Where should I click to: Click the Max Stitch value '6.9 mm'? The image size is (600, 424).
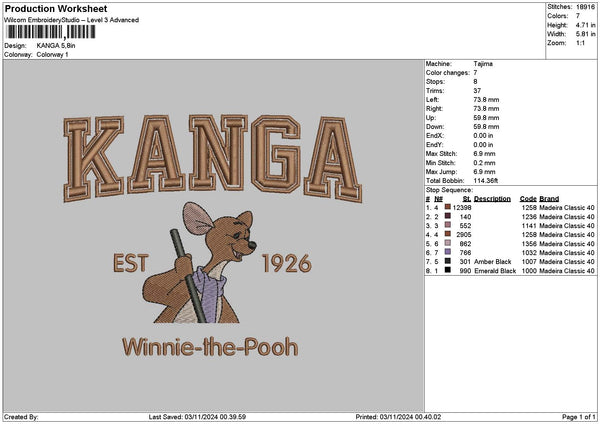(484, 154)
